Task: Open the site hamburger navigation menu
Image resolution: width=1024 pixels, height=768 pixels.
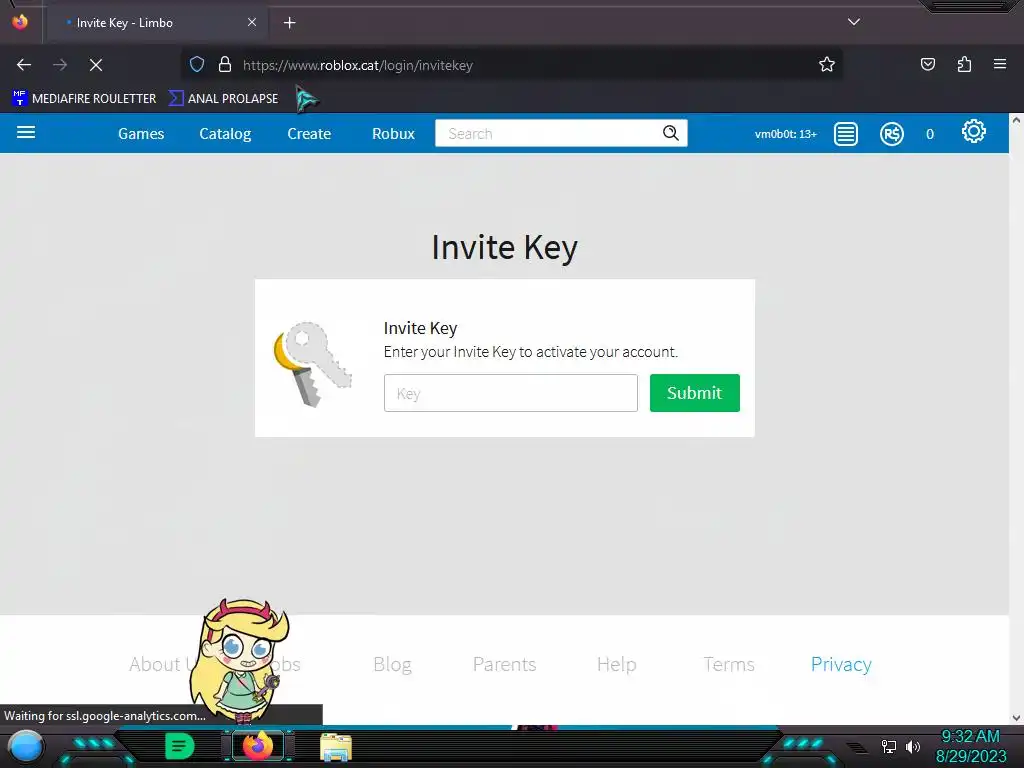Action: [x=26, y=133]
